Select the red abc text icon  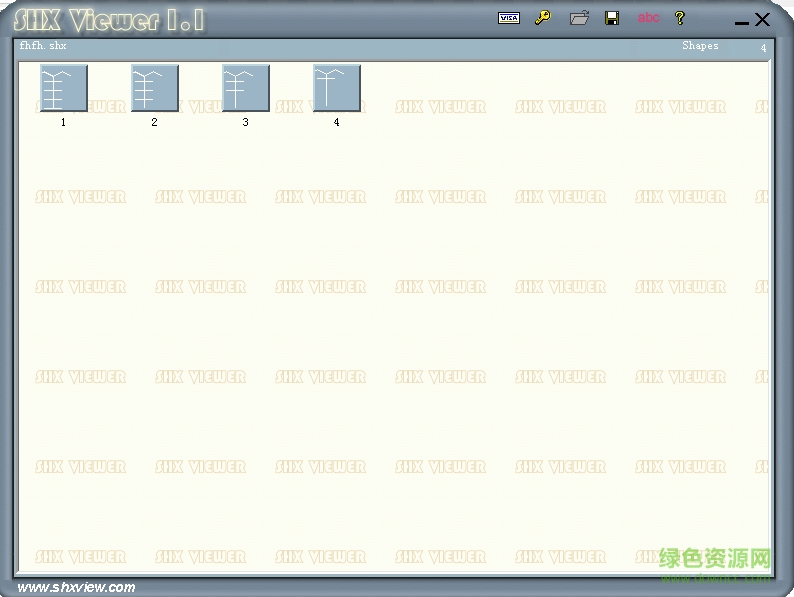[649, 18]
